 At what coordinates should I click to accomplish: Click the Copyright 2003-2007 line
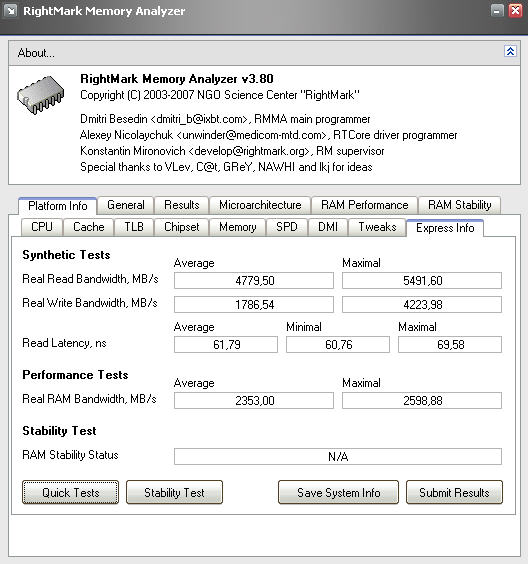click(220, 95)
